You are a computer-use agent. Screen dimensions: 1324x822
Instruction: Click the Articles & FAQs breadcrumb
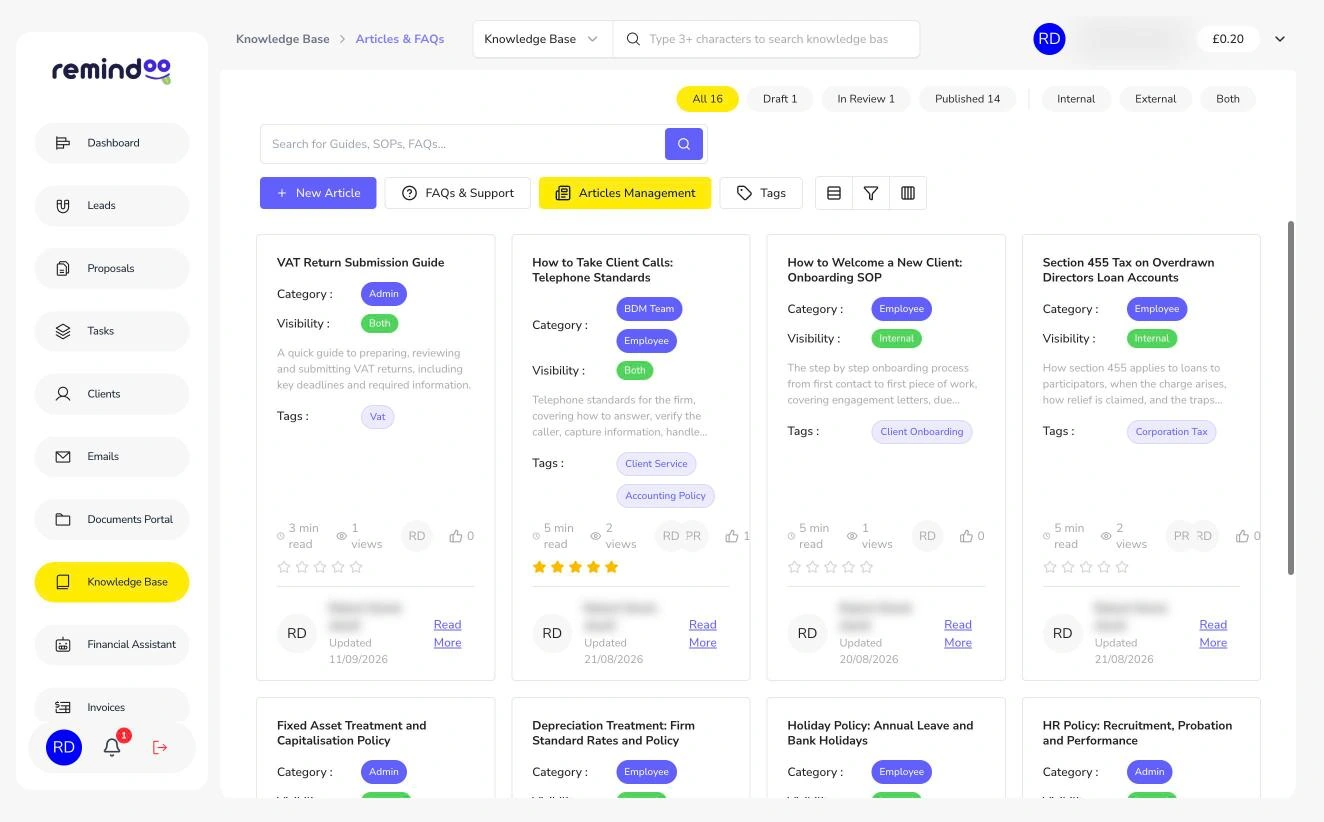pyautogui.click(x=400, y=39)
